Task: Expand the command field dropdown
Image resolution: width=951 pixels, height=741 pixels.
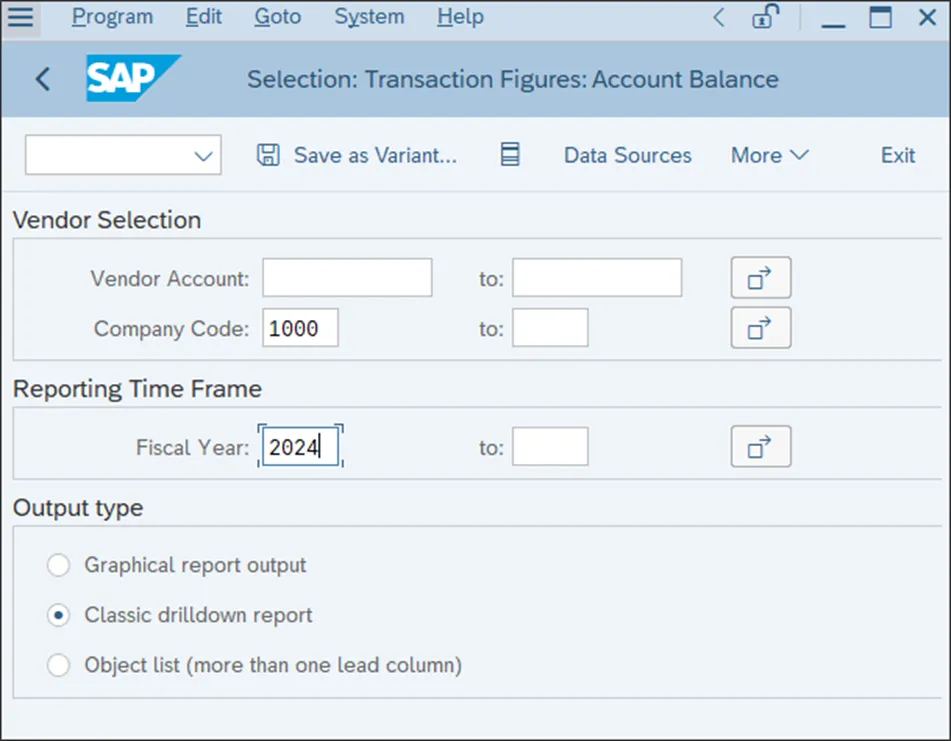Action: [203, 156]
